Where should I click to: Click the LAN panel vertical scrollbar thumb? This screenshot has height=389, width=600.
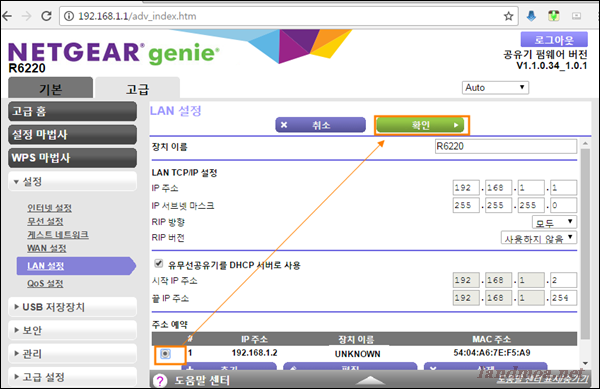coord(585,244)
